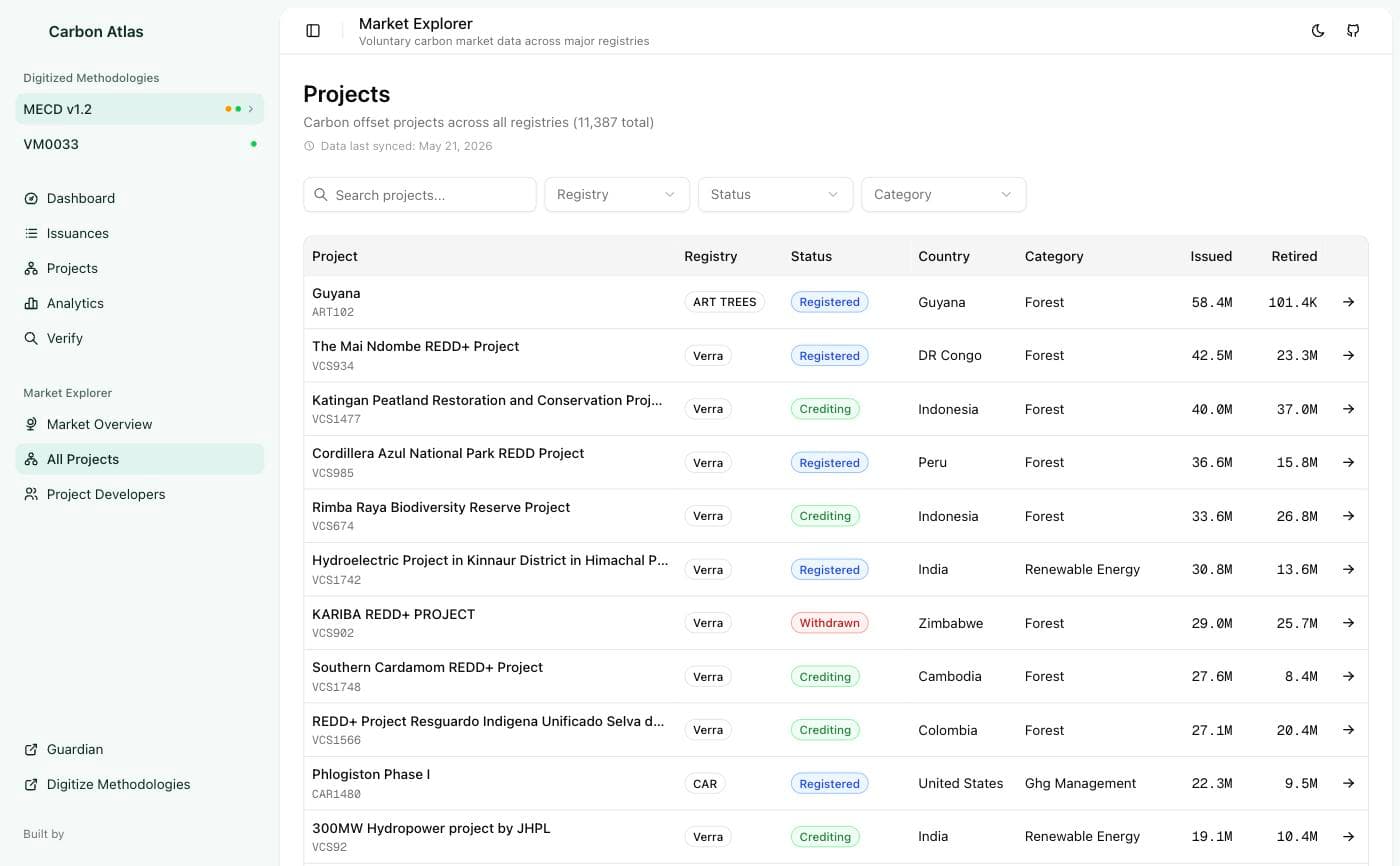
Task: Switch to dark mode moon icon
Action: tap(1318, 31)
